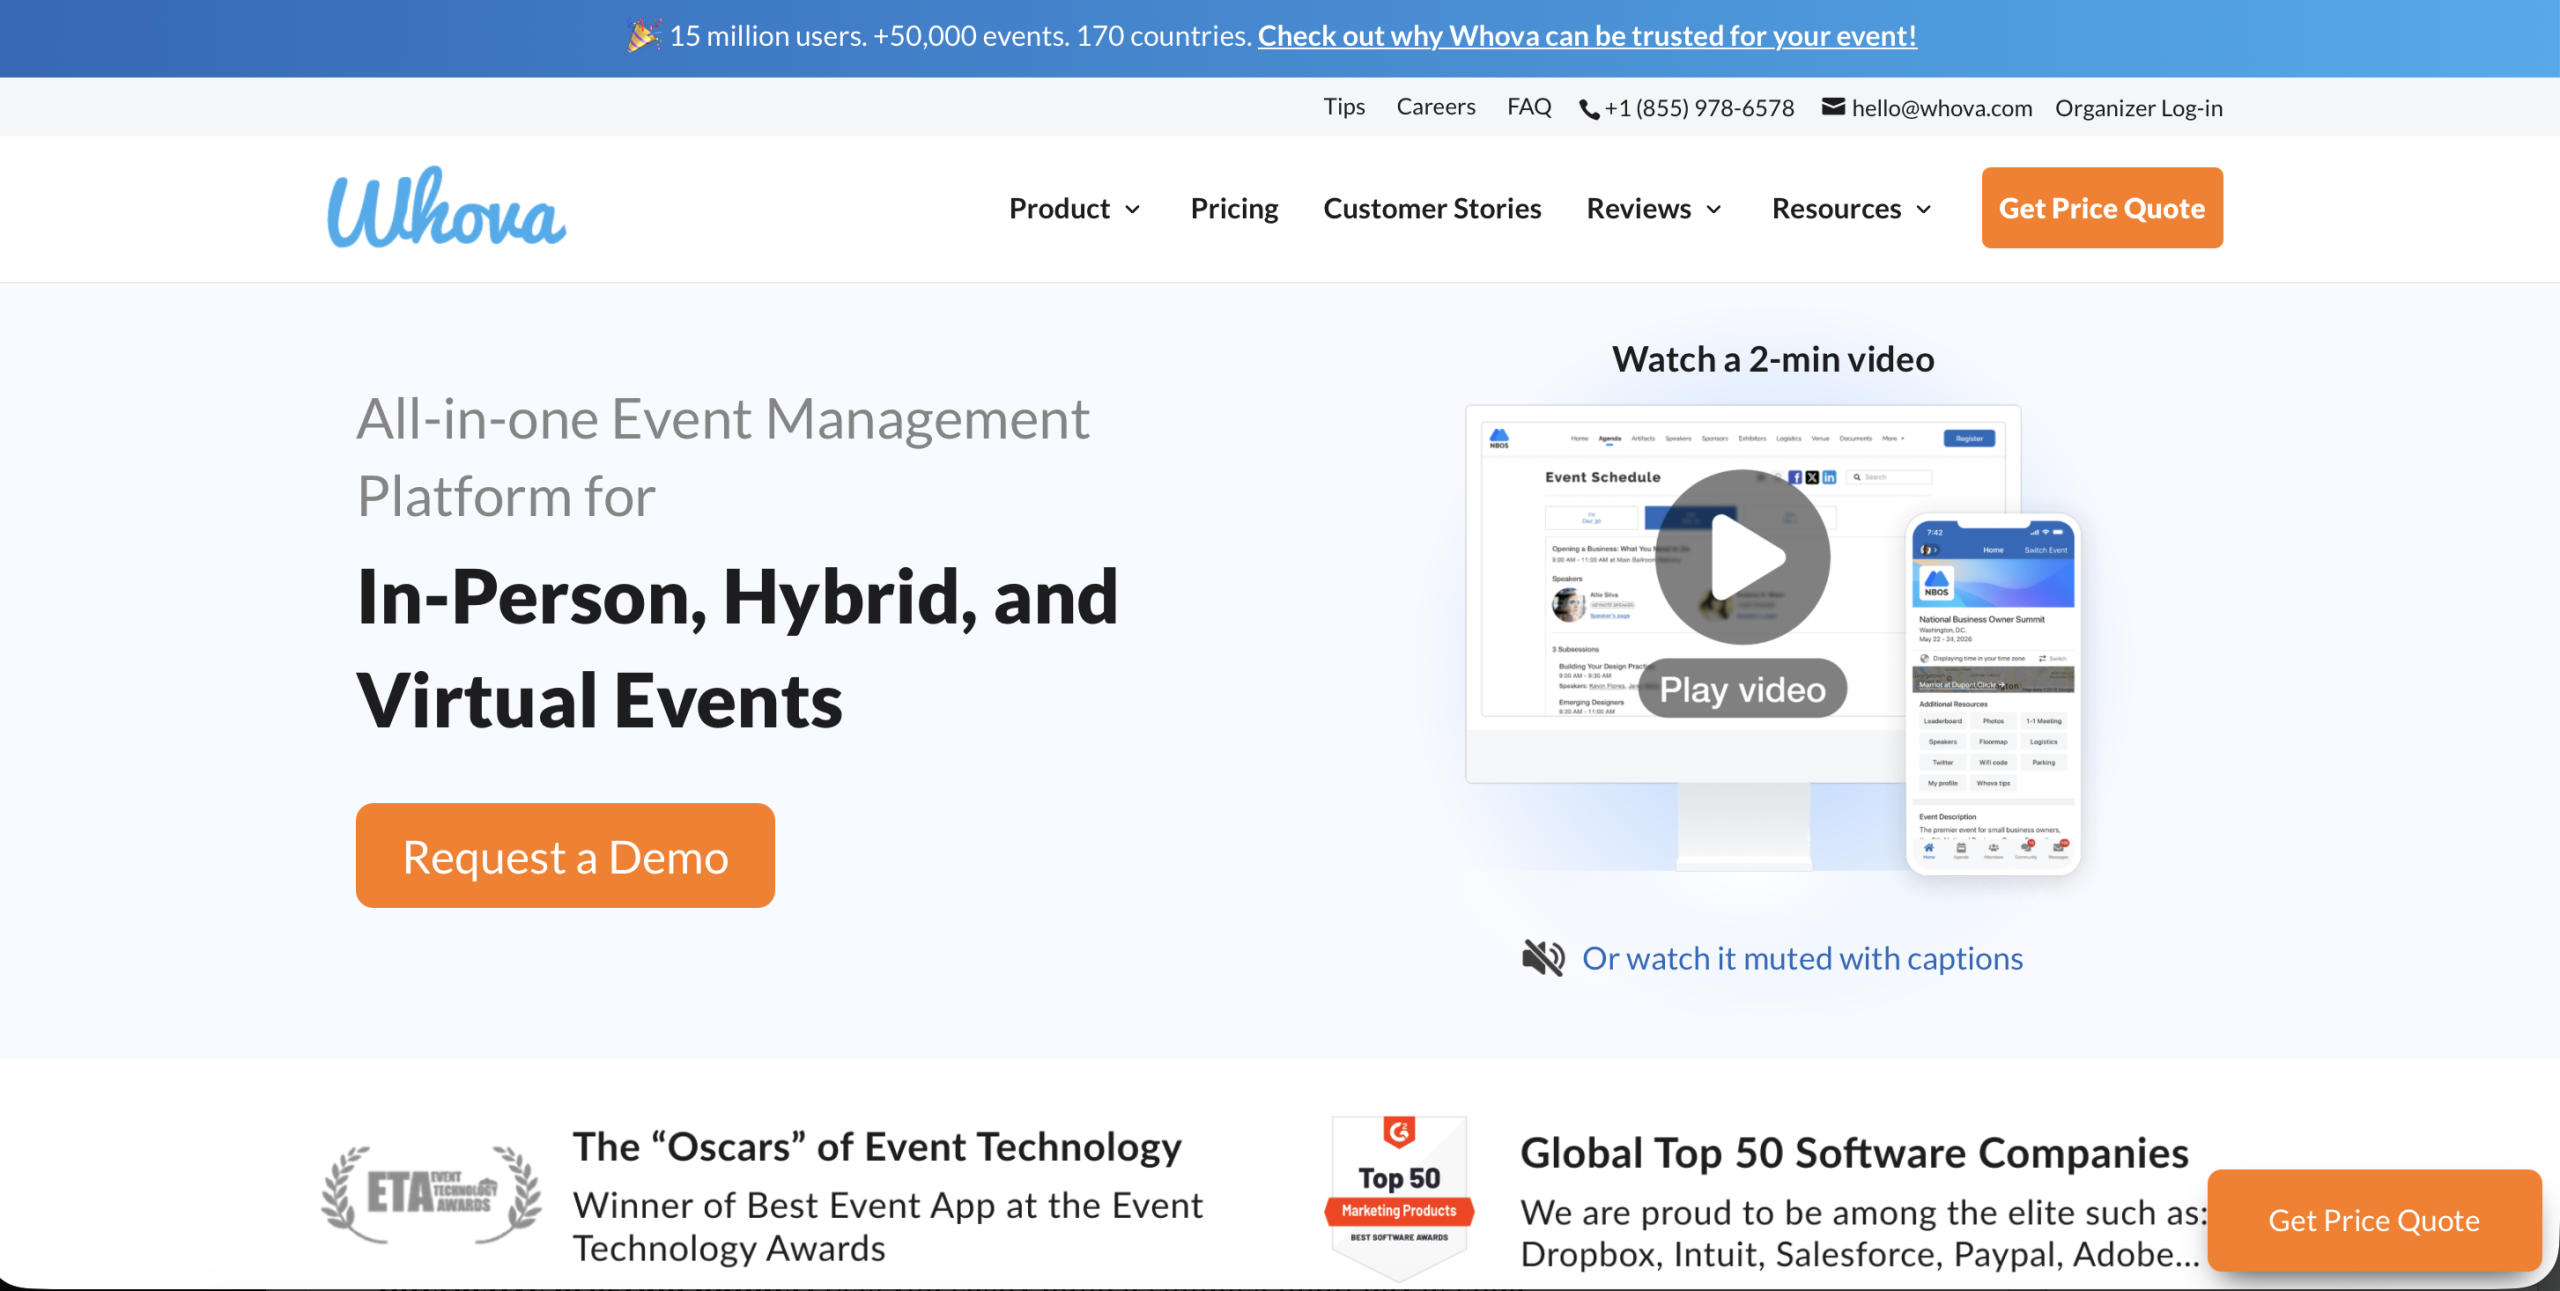This screenshot has width=2560, height=1291.
Task: Click the phone mockup in video preview
Action: (1992, 693)
